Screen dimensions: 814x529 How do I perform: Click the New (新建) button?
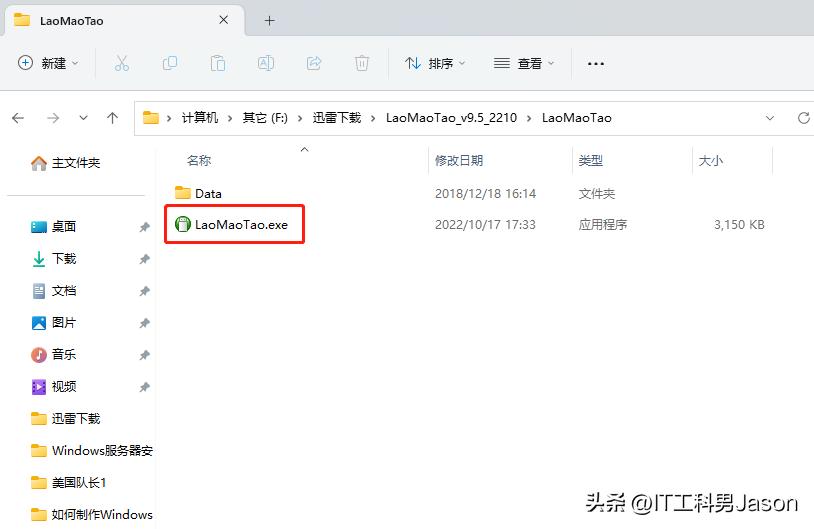coord(48,63)
